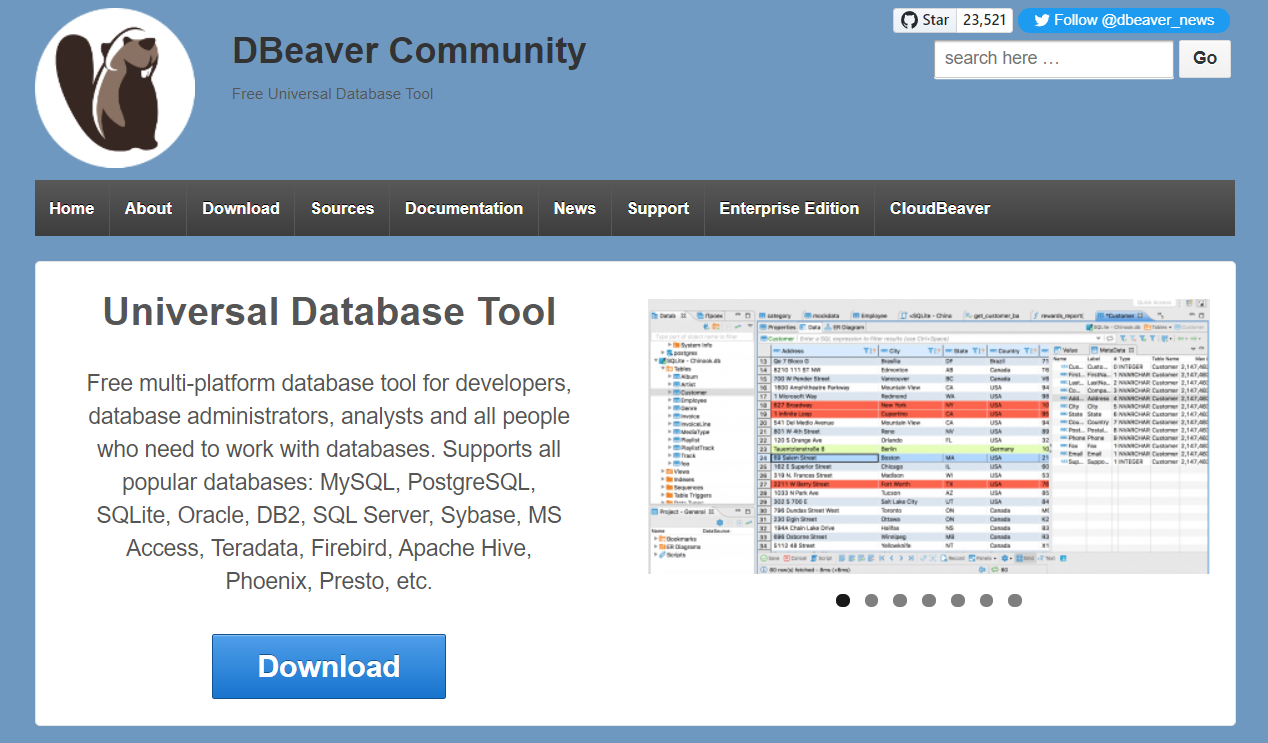Click the 'Free multi-platform database tool' paragraph
Viewport: 1268px width, 743px height.
[329, 482]
